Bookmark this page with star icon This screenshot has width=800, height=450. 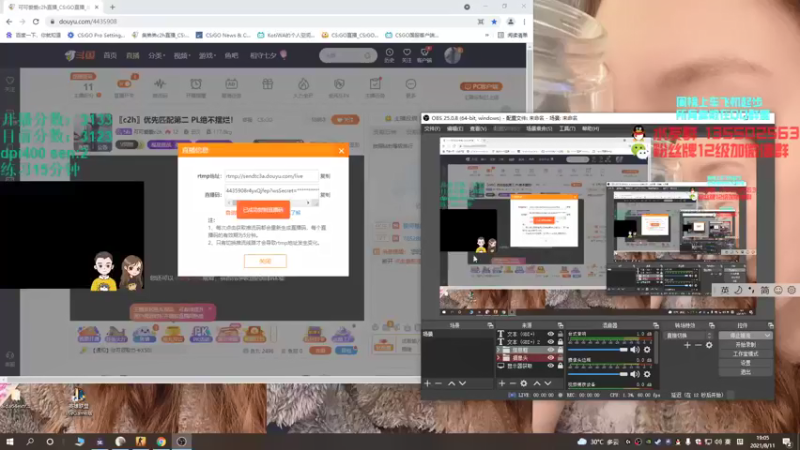click(x=494, y=21)
